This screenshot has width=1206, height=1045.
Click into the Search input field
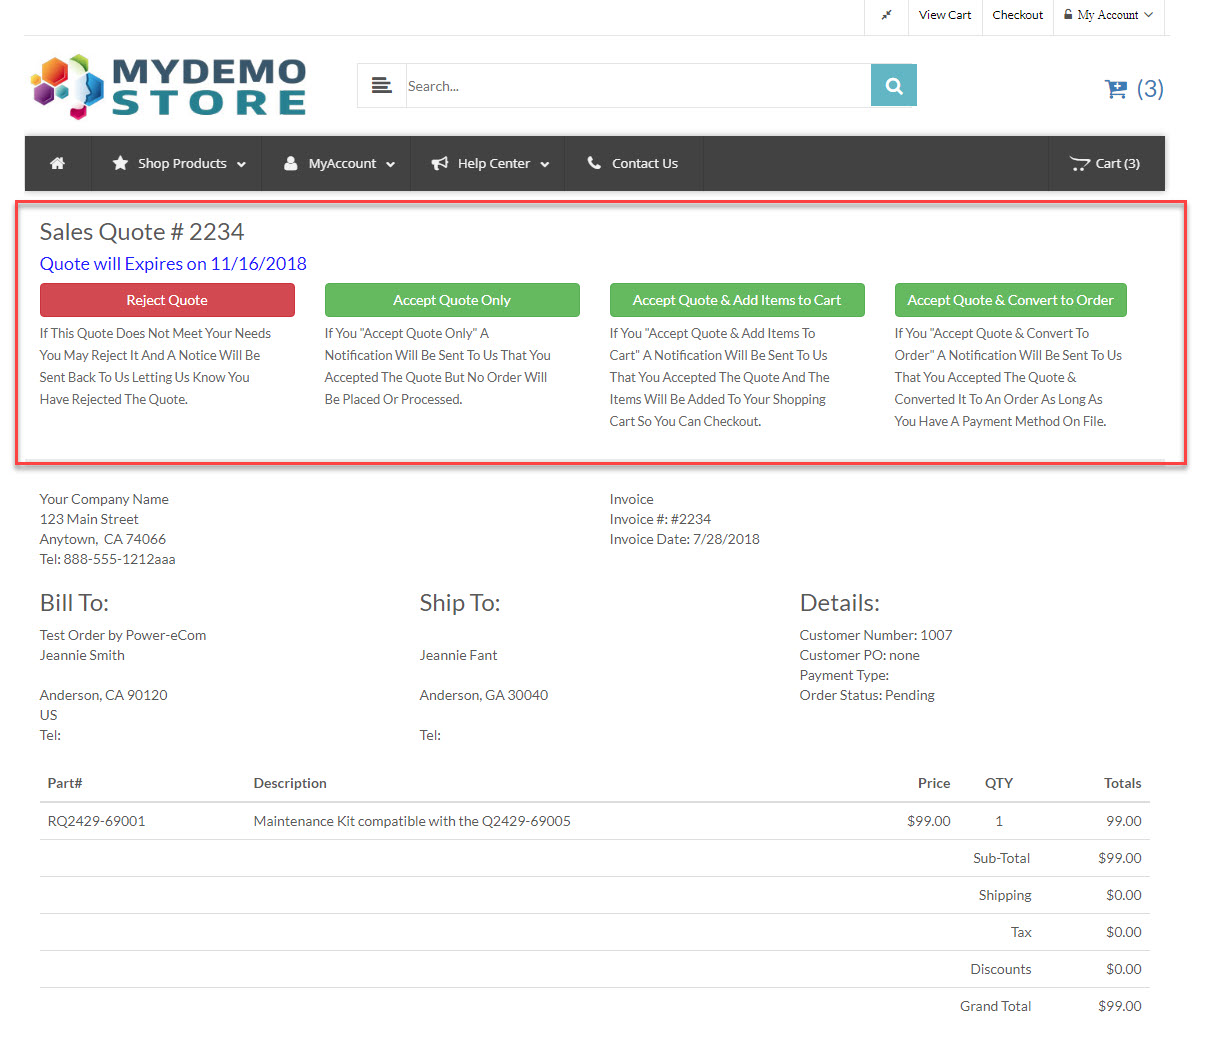pyautogui.click(x=637, y=86)
